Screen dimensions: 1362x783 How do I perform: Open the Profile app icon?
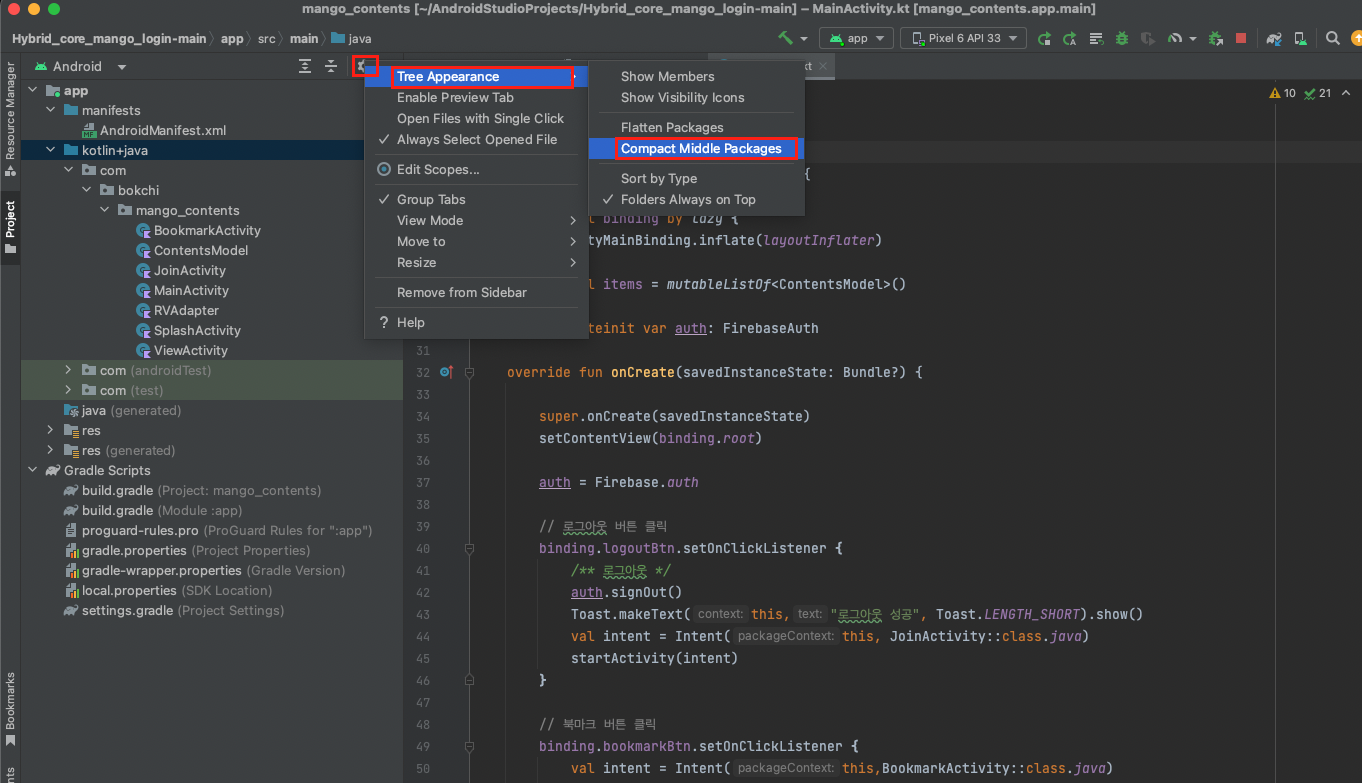click(x=1176, y=39)
